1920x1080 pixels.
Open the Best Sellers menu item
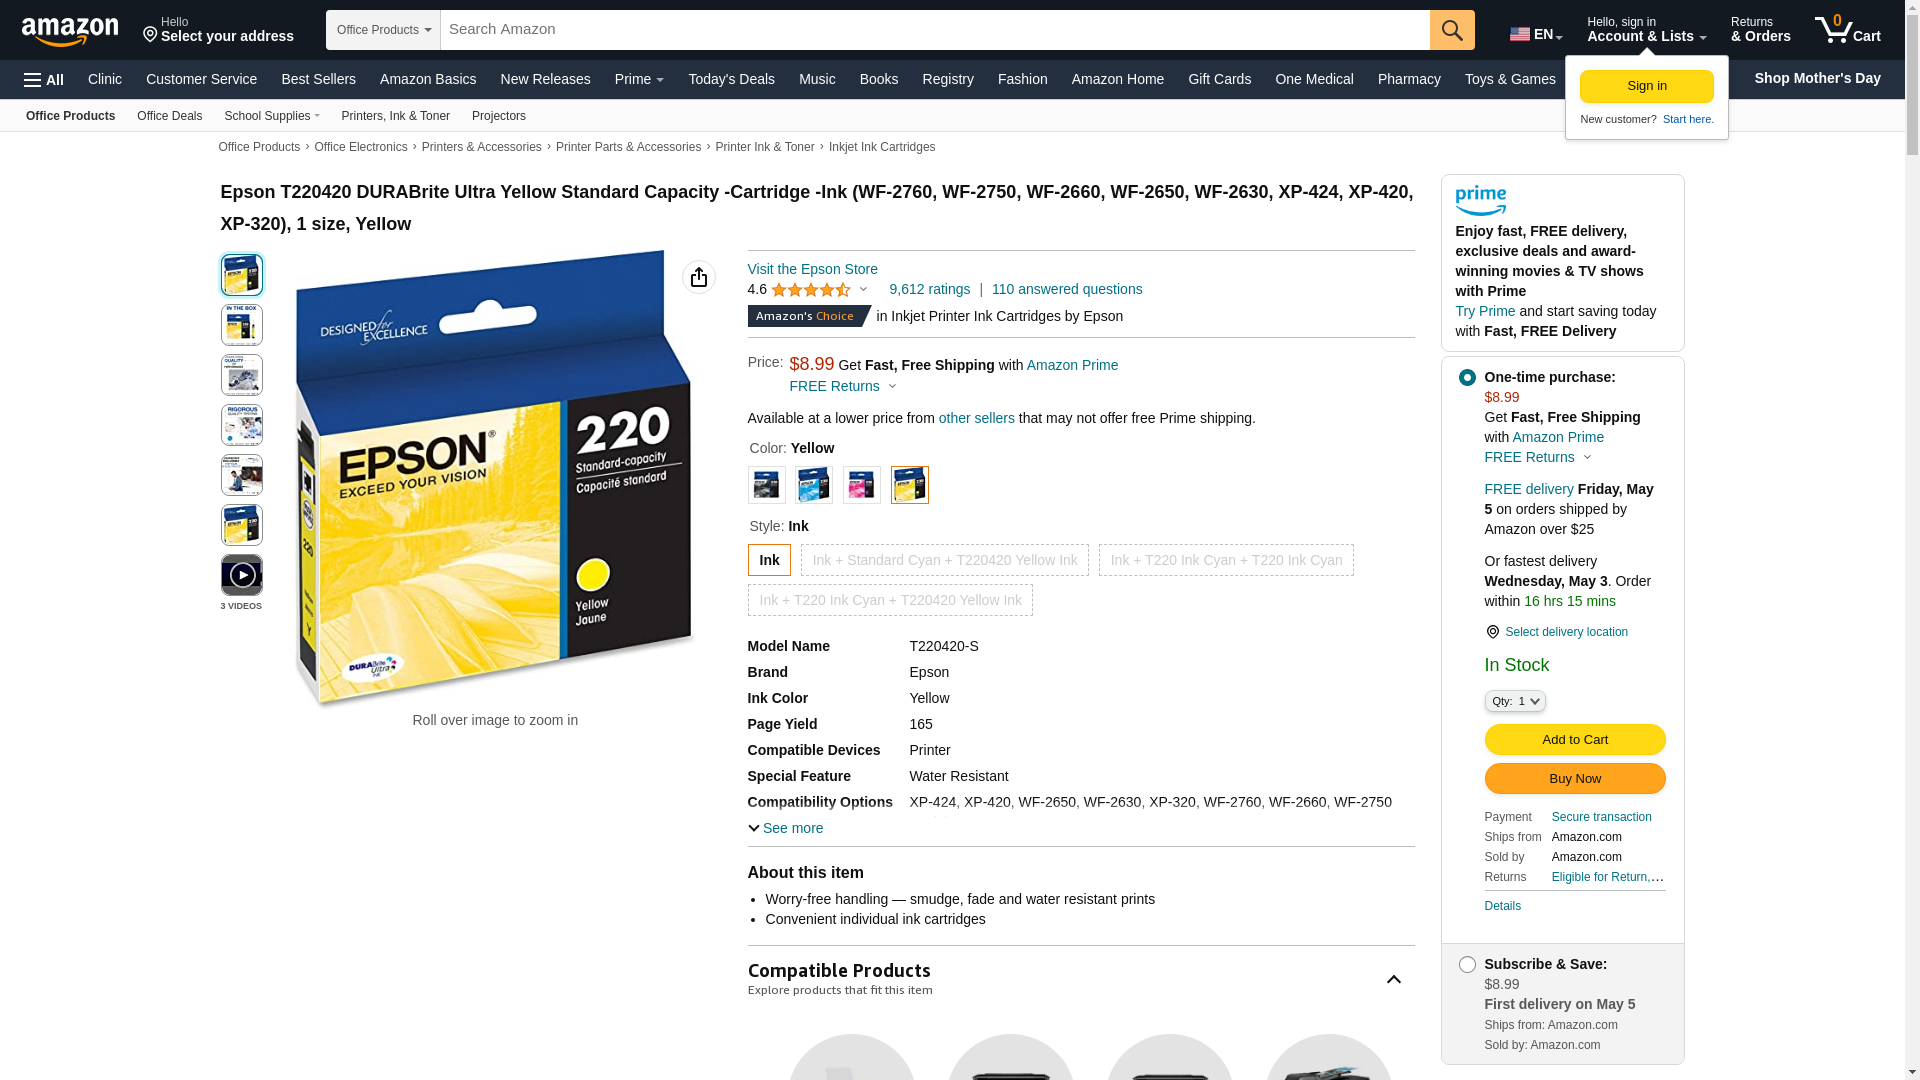click(318, 79)
